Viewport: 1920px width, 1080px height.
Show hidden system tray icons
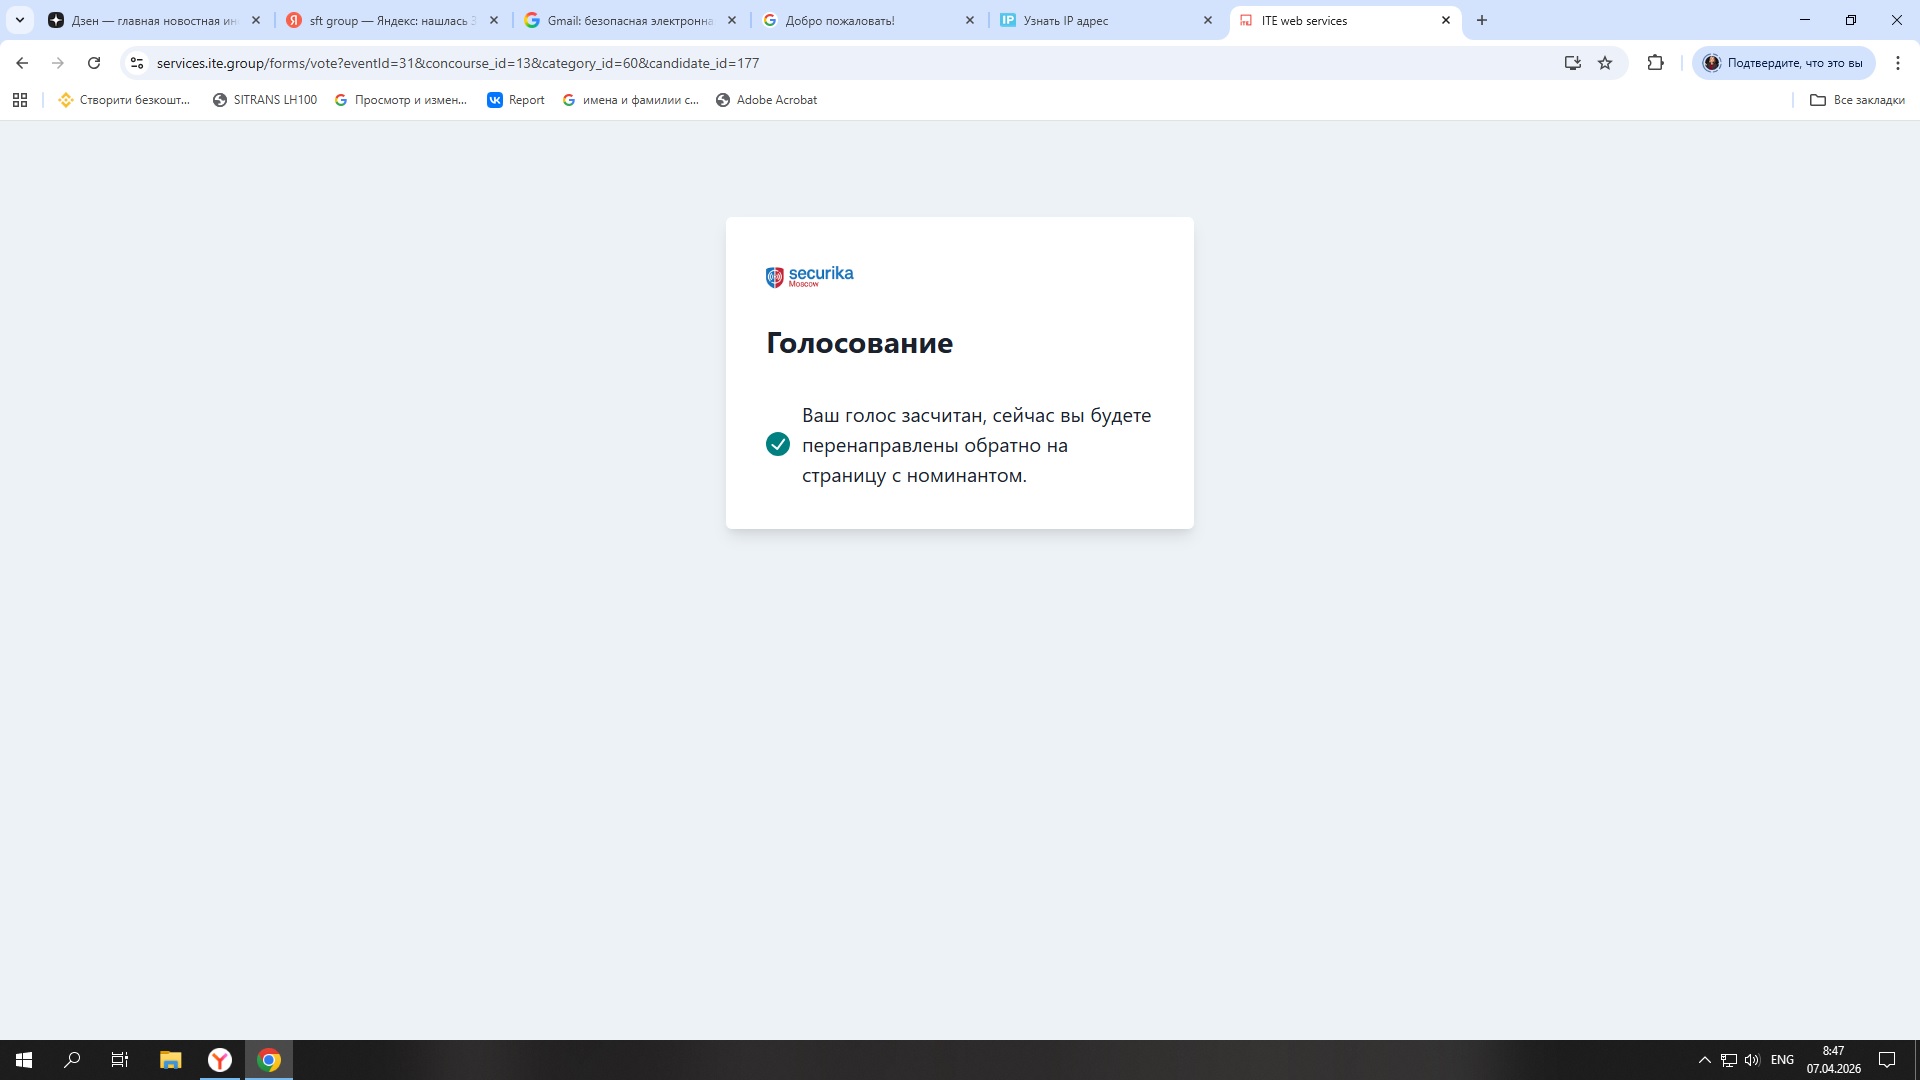coord(1704,1060)
